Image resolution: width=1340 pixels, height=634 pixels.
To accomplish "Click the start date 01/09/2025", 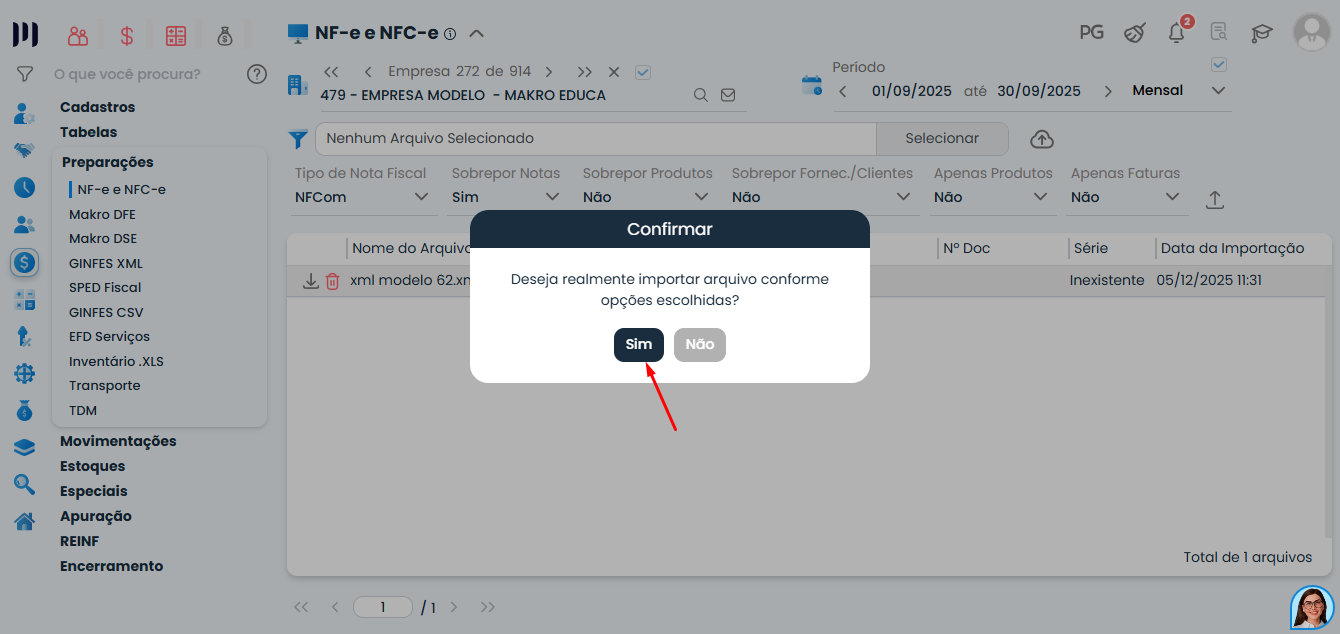I will [911, 91].
